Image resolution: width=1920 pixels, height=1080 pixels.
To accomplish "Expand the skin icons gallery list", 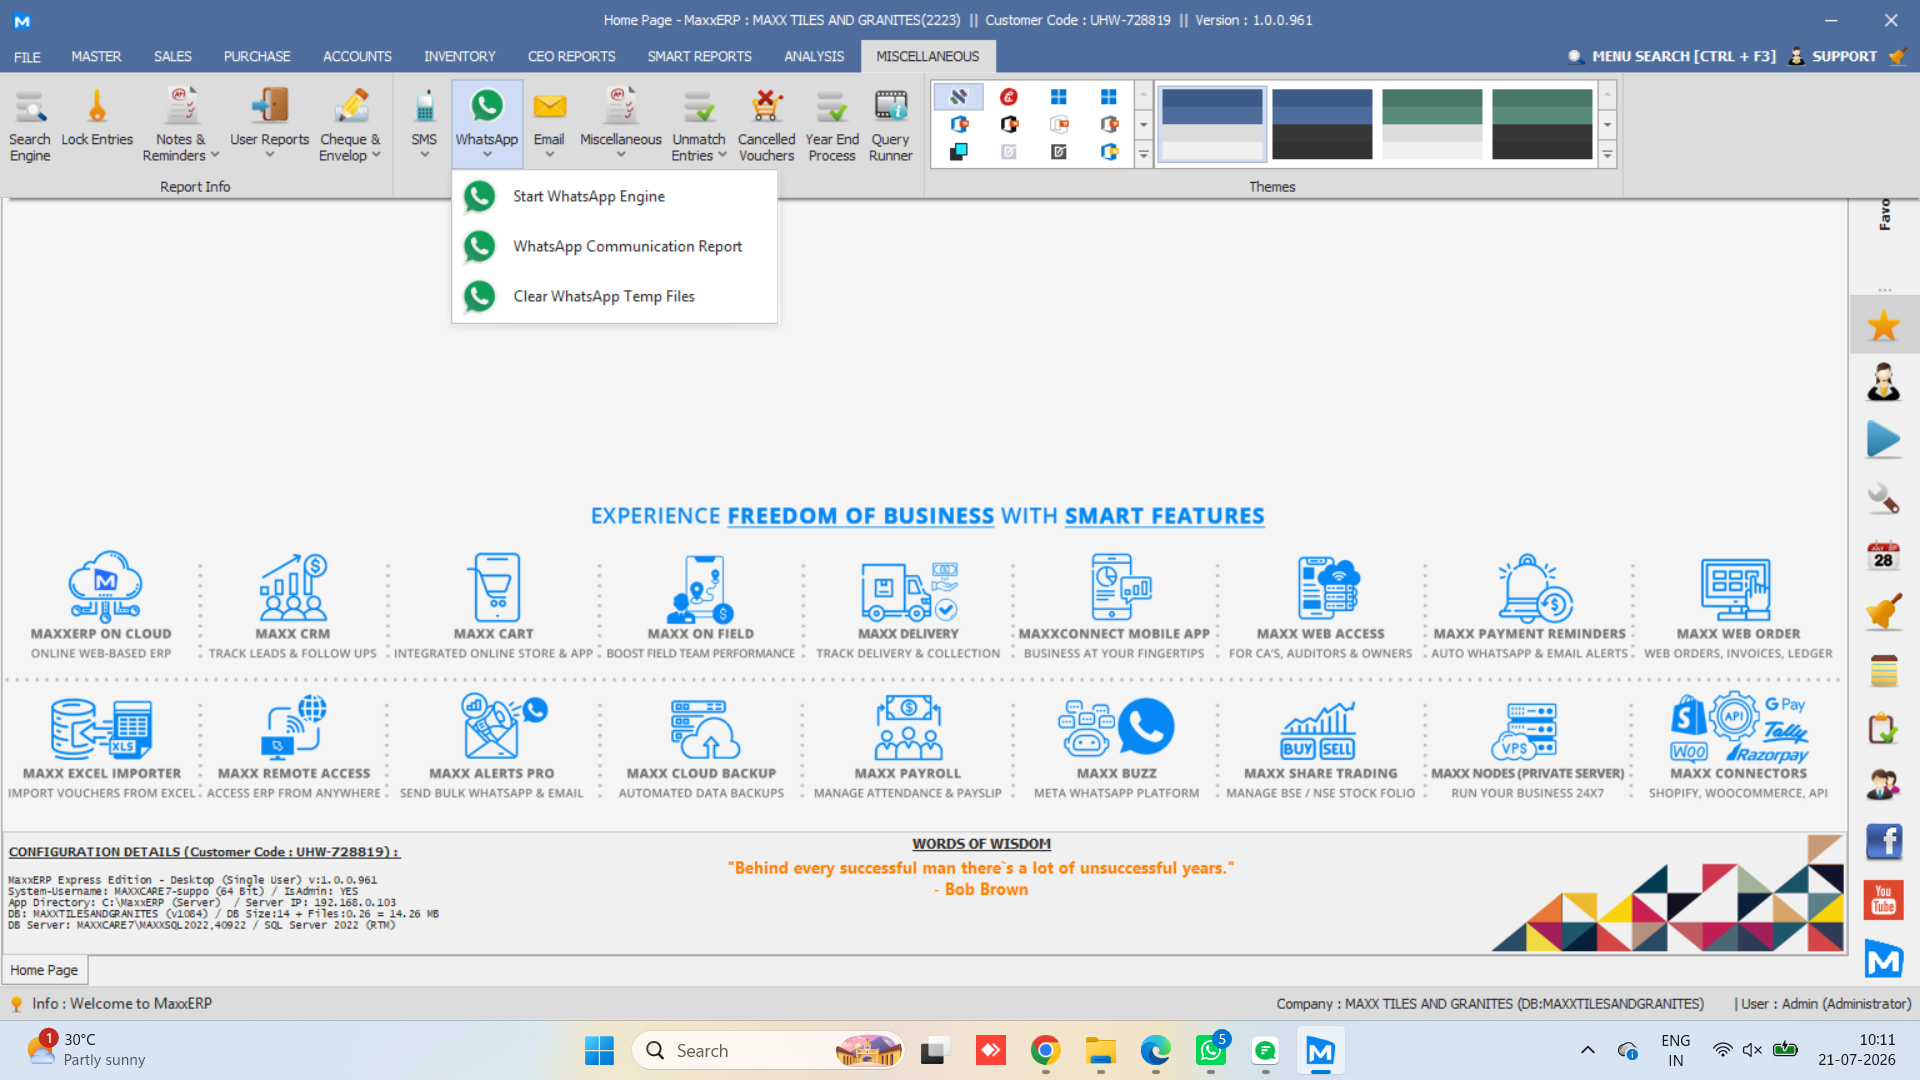I will [1143, 154].
